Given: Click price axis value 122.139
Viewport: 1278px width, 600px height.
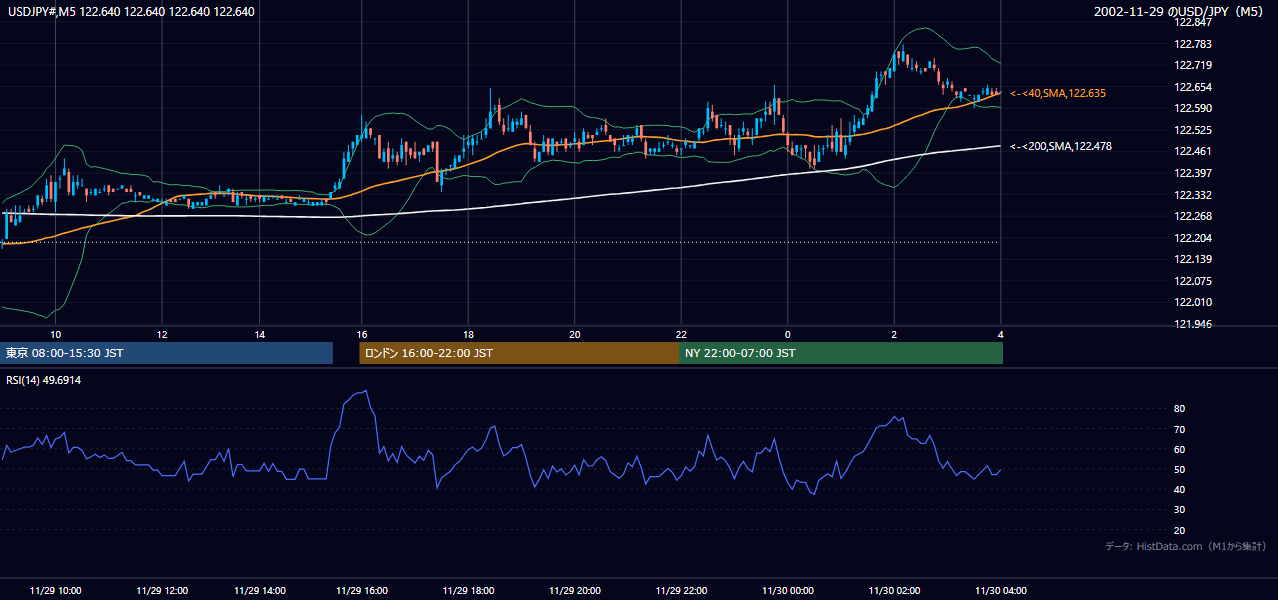Looking at the screenshot, I should click(x=1191, y=259).
